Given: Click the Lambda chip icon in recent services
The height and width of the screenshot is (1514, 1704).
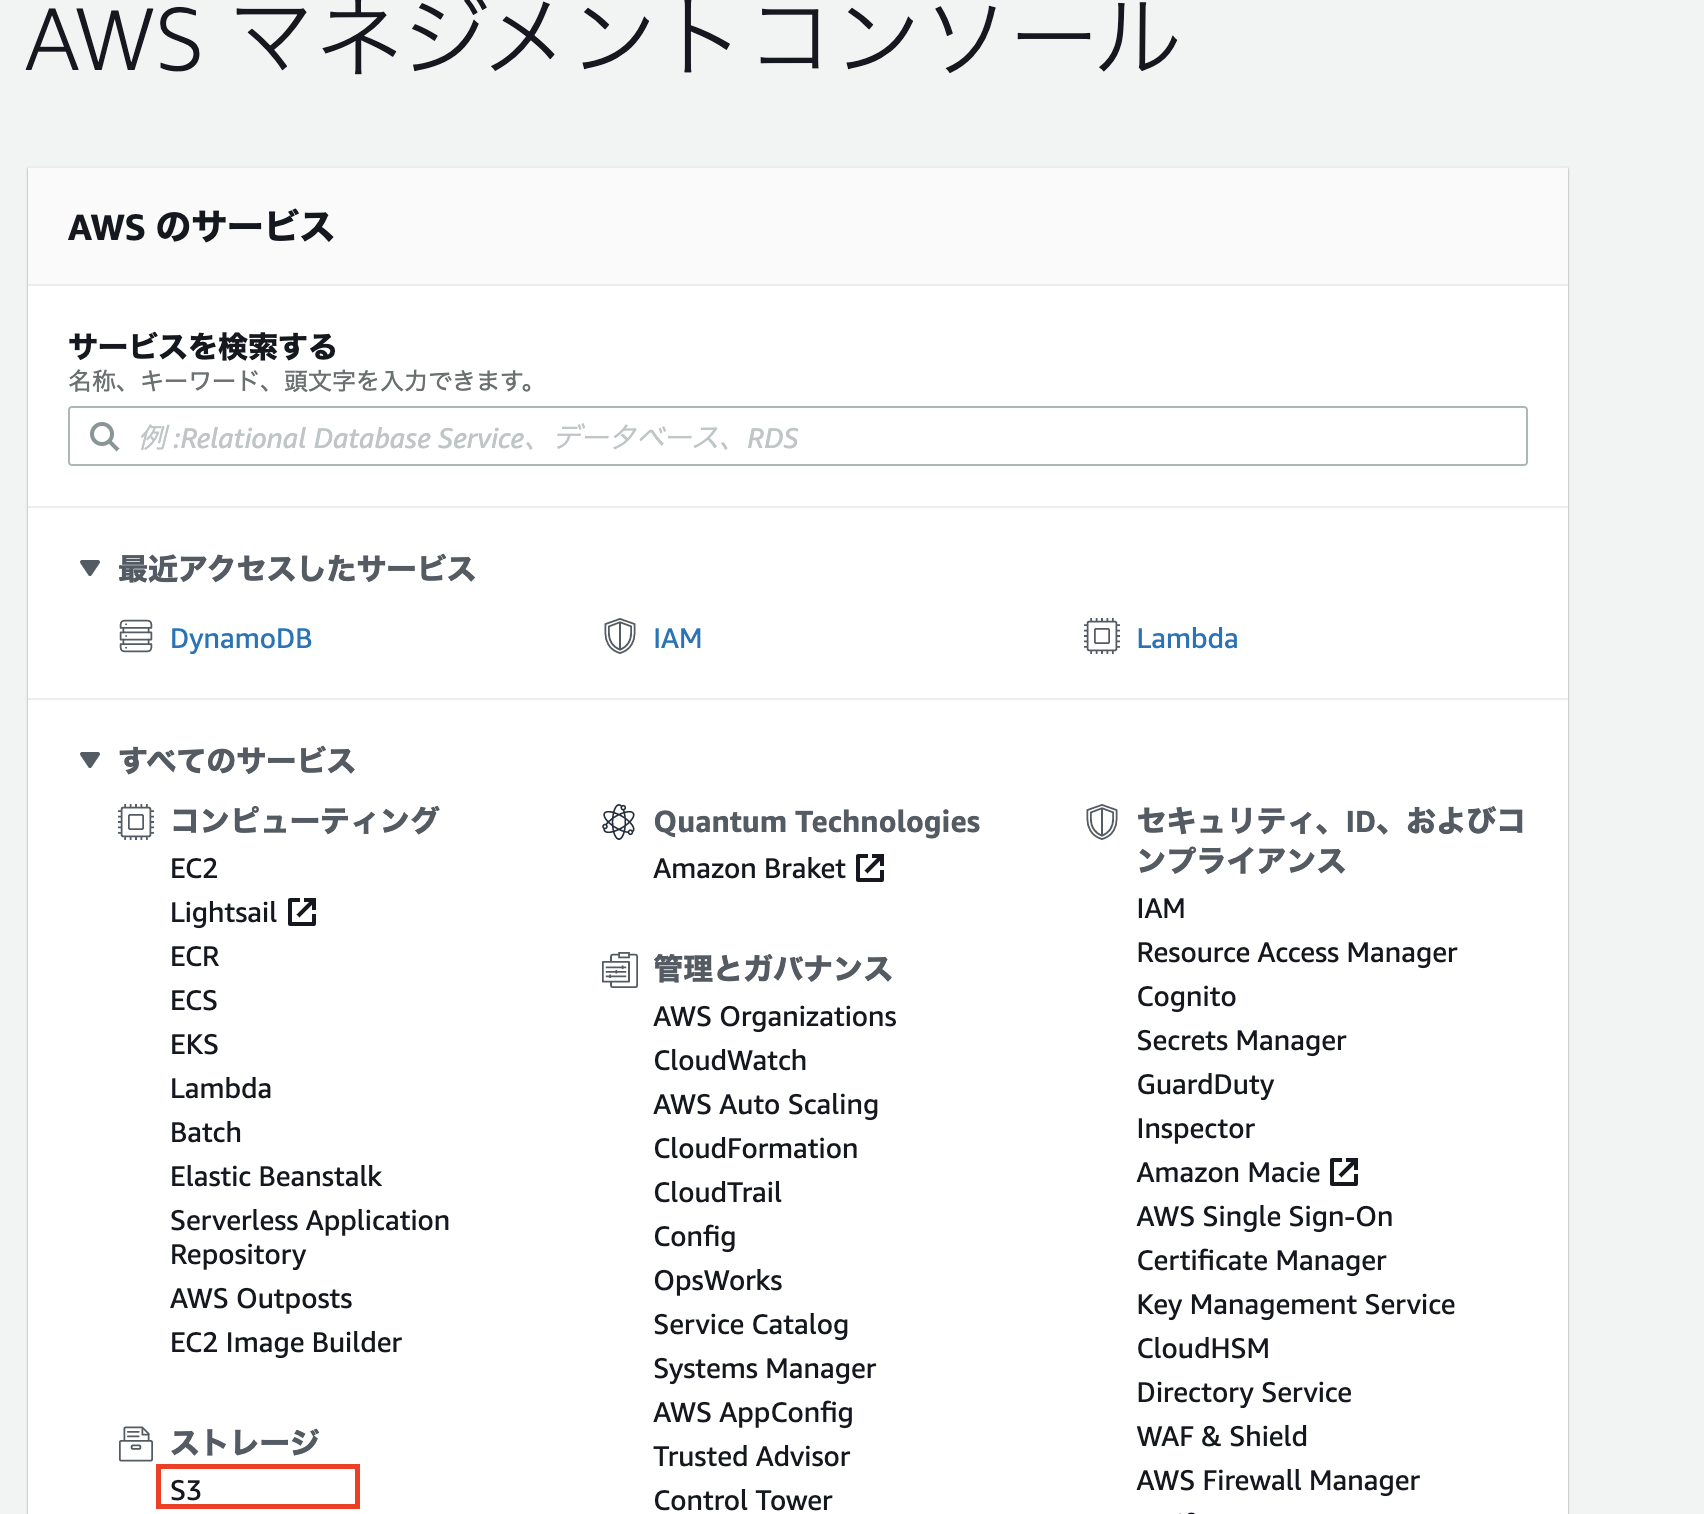Looking at the screenshot, I should tap(1102, 636).
